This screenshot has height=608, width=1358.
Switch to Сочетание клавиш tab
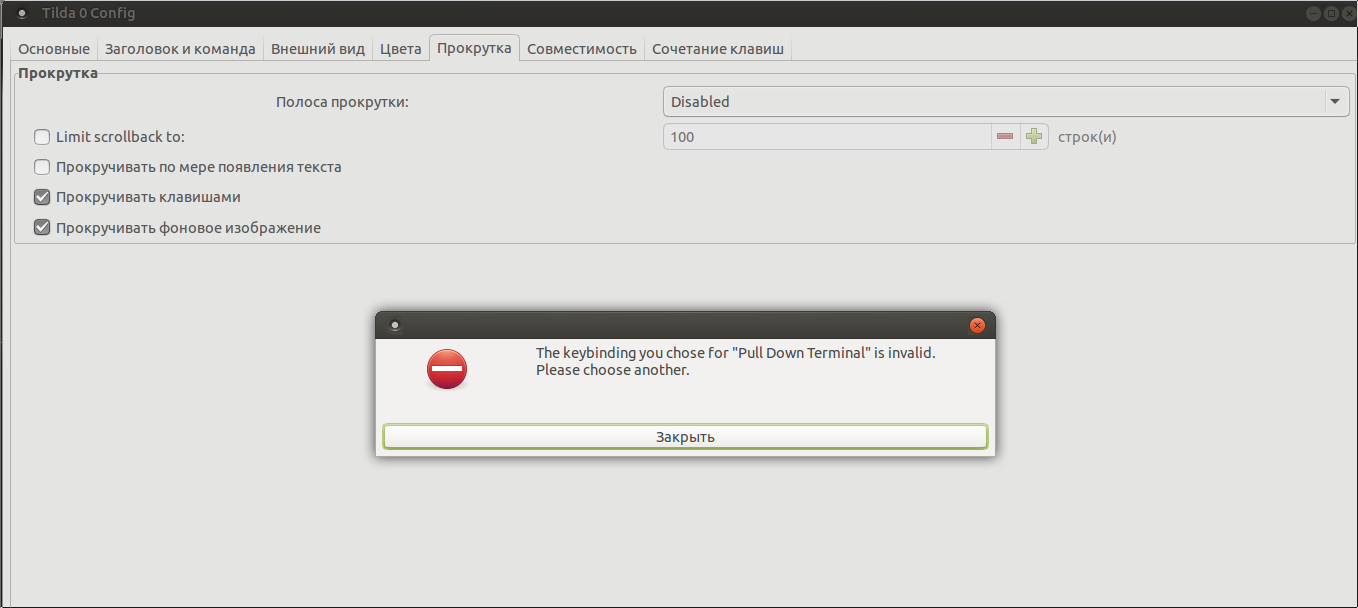point(718,48)
